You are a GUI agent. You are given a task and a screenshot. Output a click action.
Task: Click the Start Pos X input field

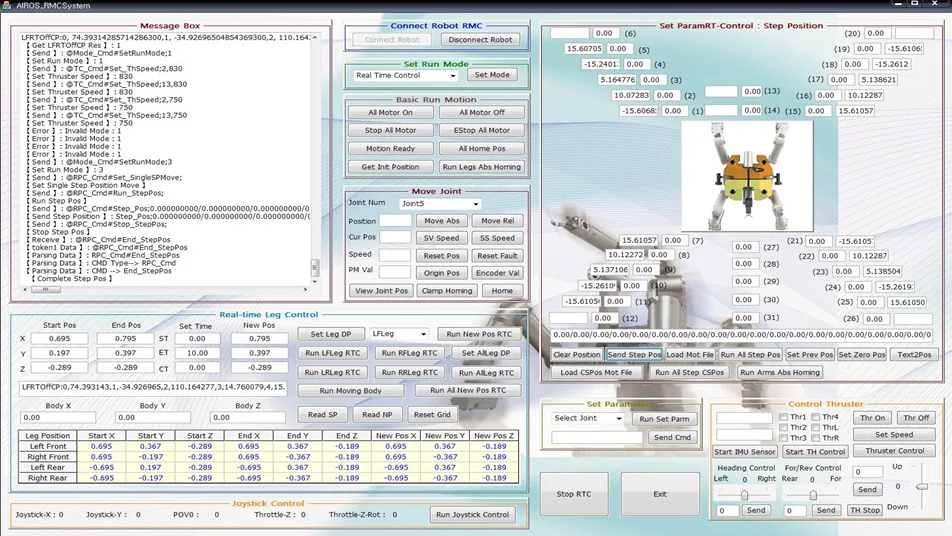pos(58,339)
